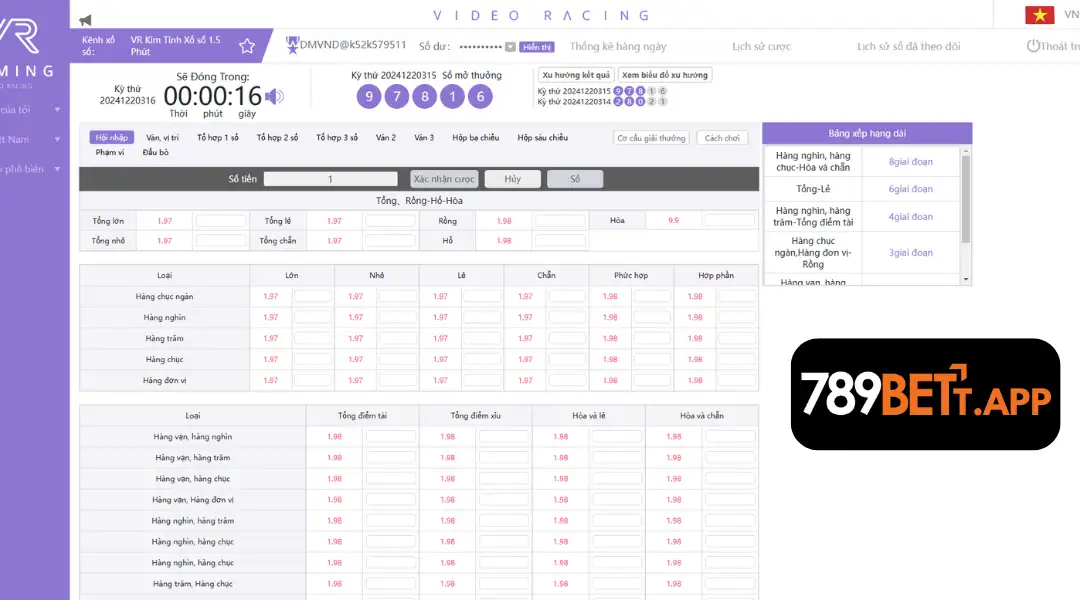The image size is (1080, 600).
Task: Click Hàng trăm Lẻ odds 1.97
Action: [440, 339]
